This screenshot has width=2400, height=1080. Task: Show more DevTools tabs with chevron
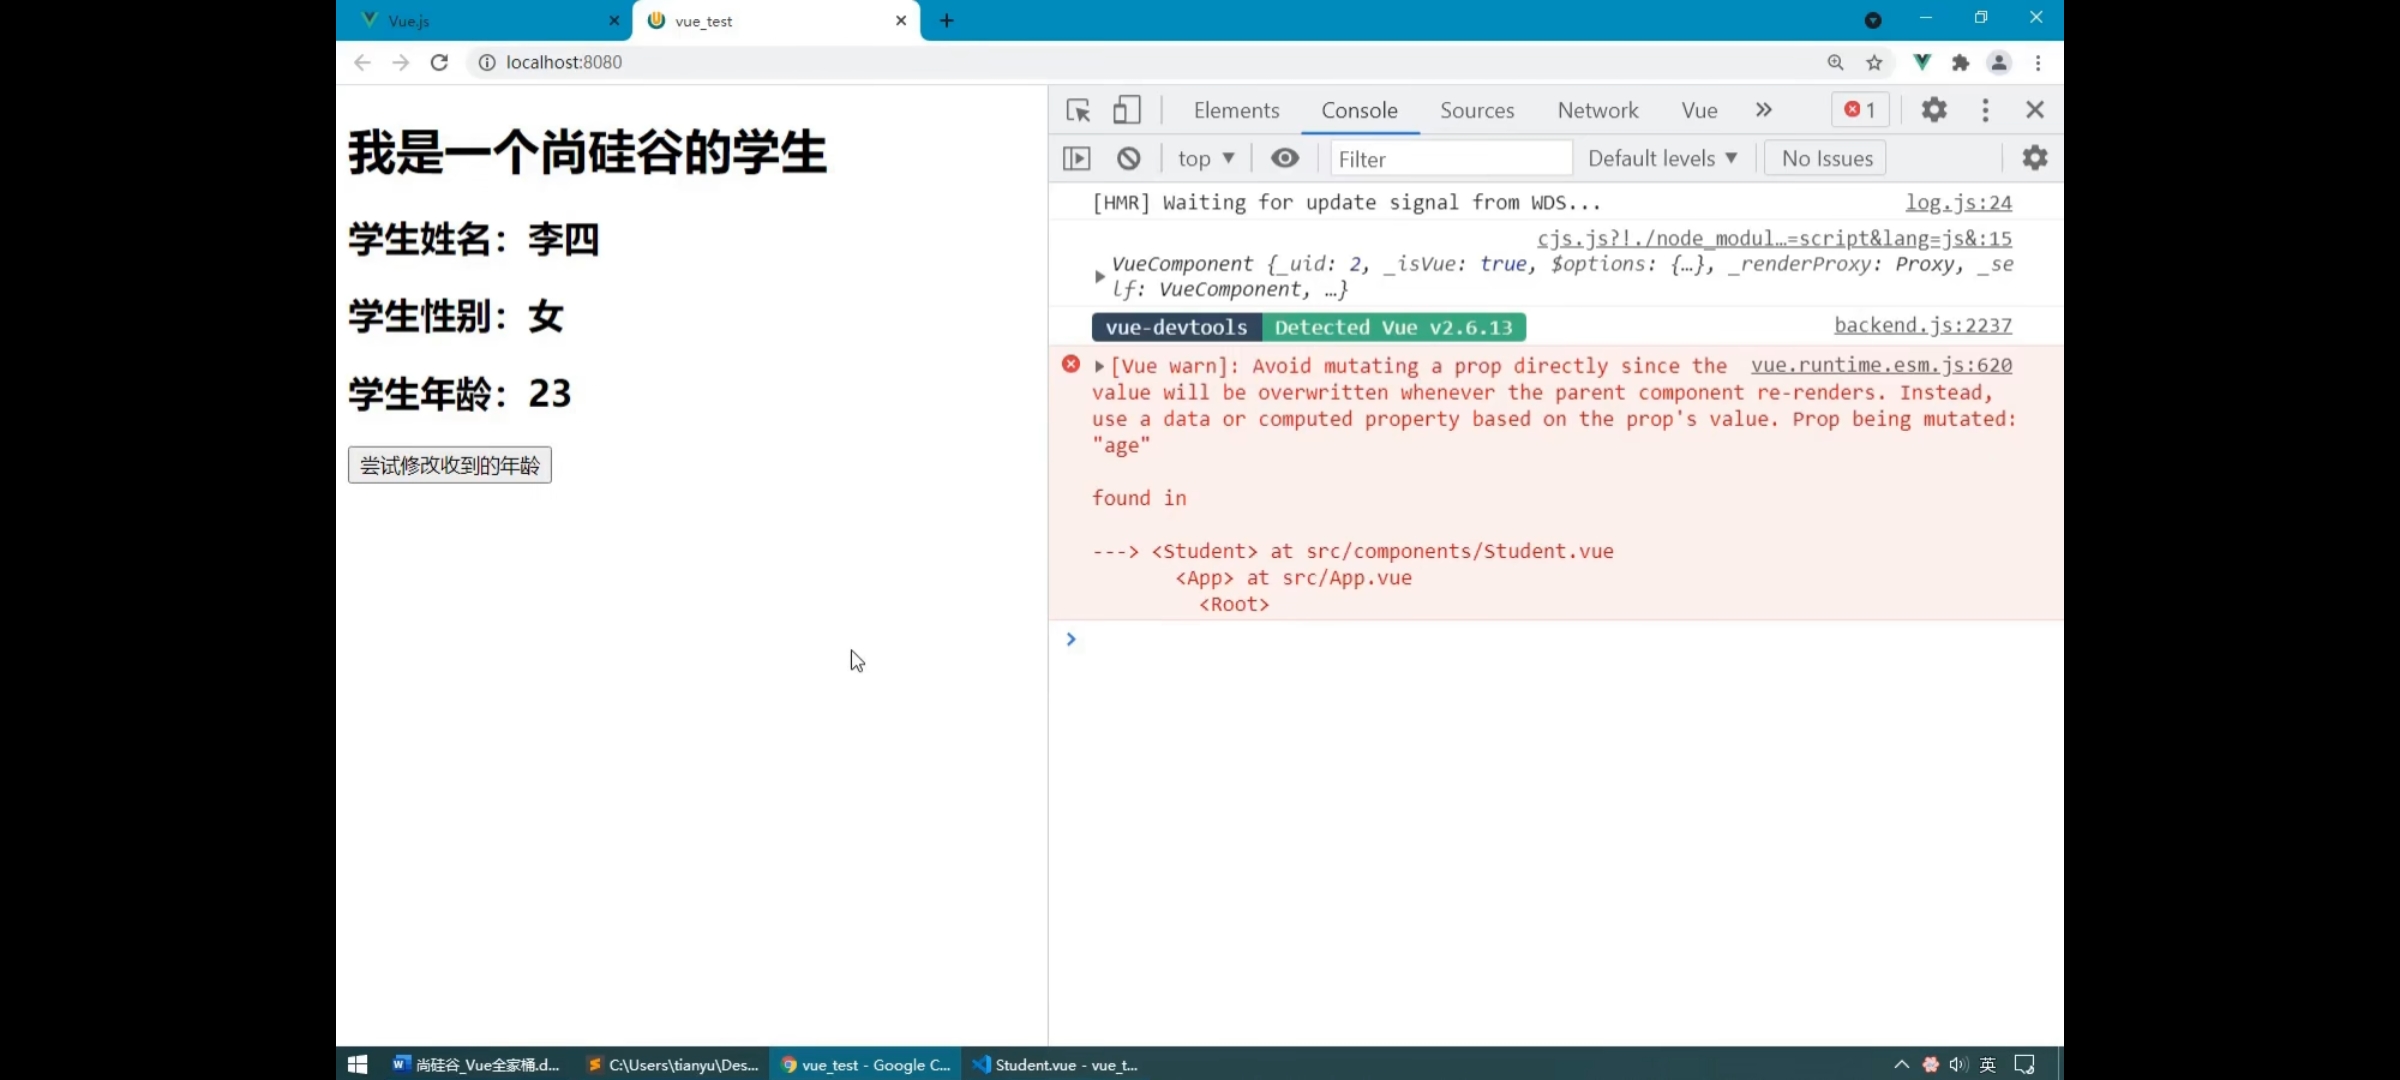click(x=1764, y=110)
